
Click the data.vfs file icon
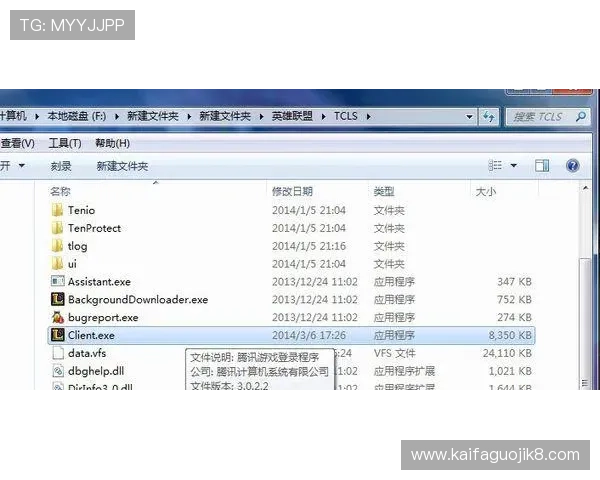tap(57, 353)
